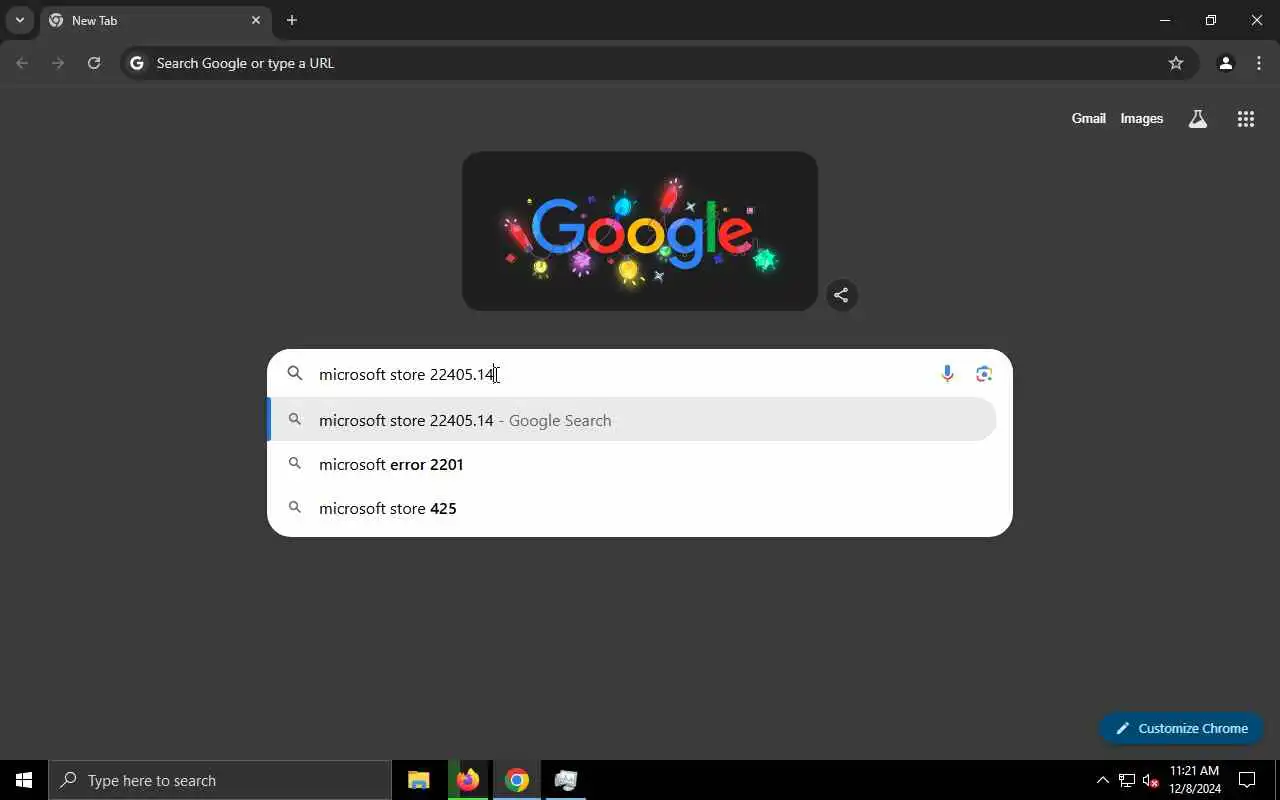Reload the page

click(x=94, y=63)
